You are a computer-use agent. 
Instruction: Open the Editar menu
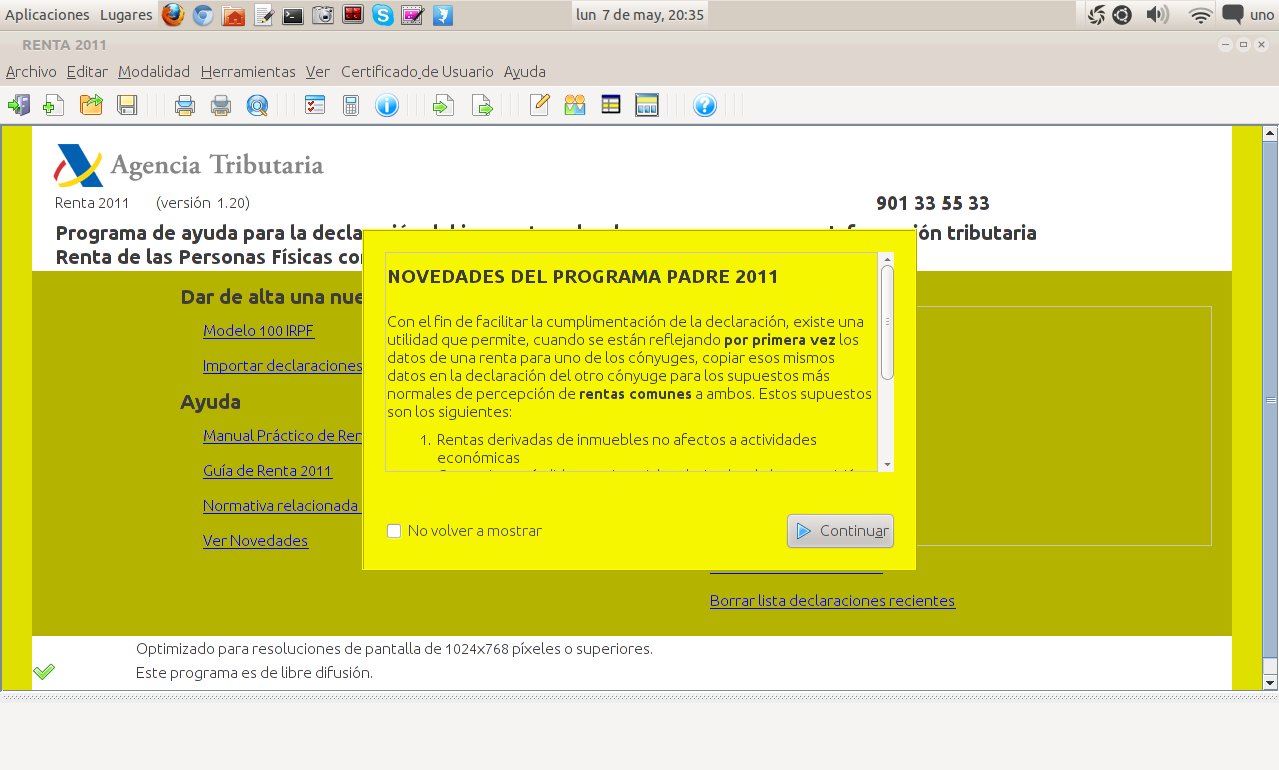point(87,72)
